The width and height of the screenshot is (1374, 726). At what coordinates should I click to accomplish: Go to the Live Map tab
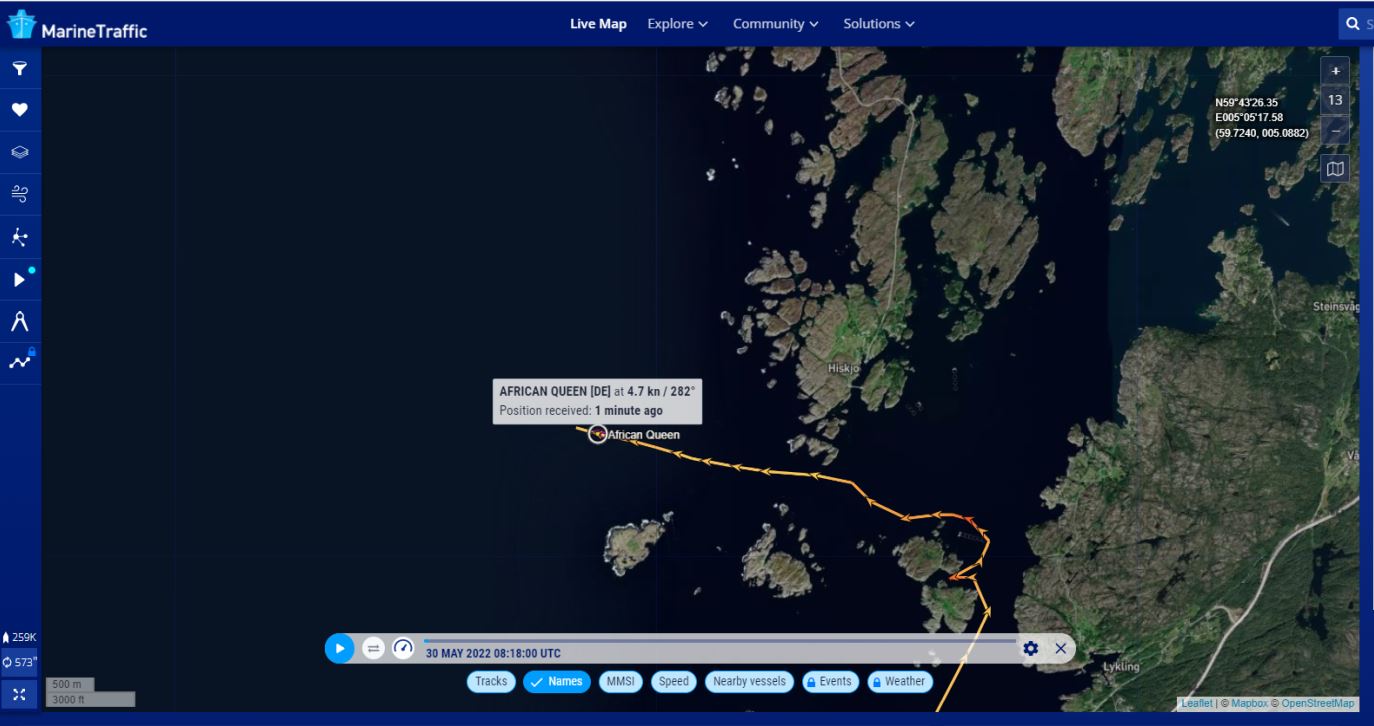(598, 24)
